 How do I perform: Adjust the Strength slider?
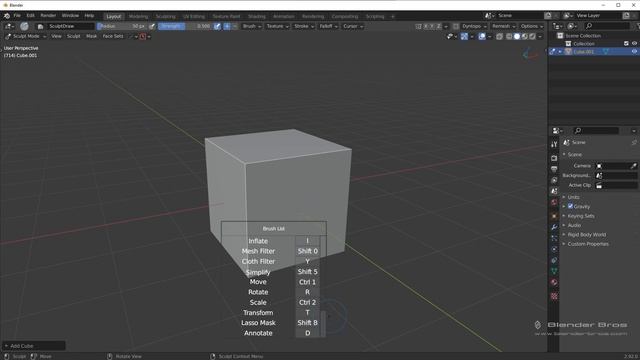point(185,26)
